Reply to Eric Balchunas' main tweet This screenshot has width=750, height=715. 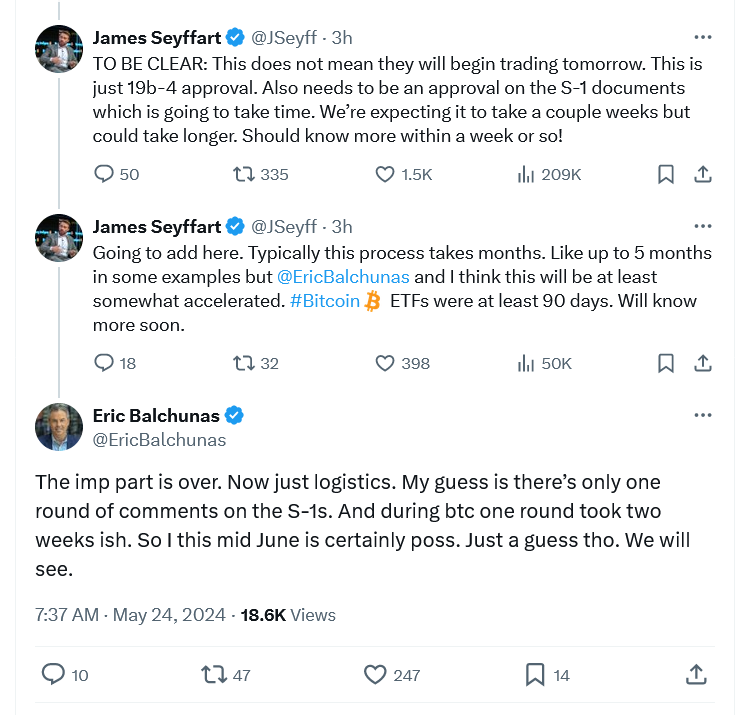[53, 675]
